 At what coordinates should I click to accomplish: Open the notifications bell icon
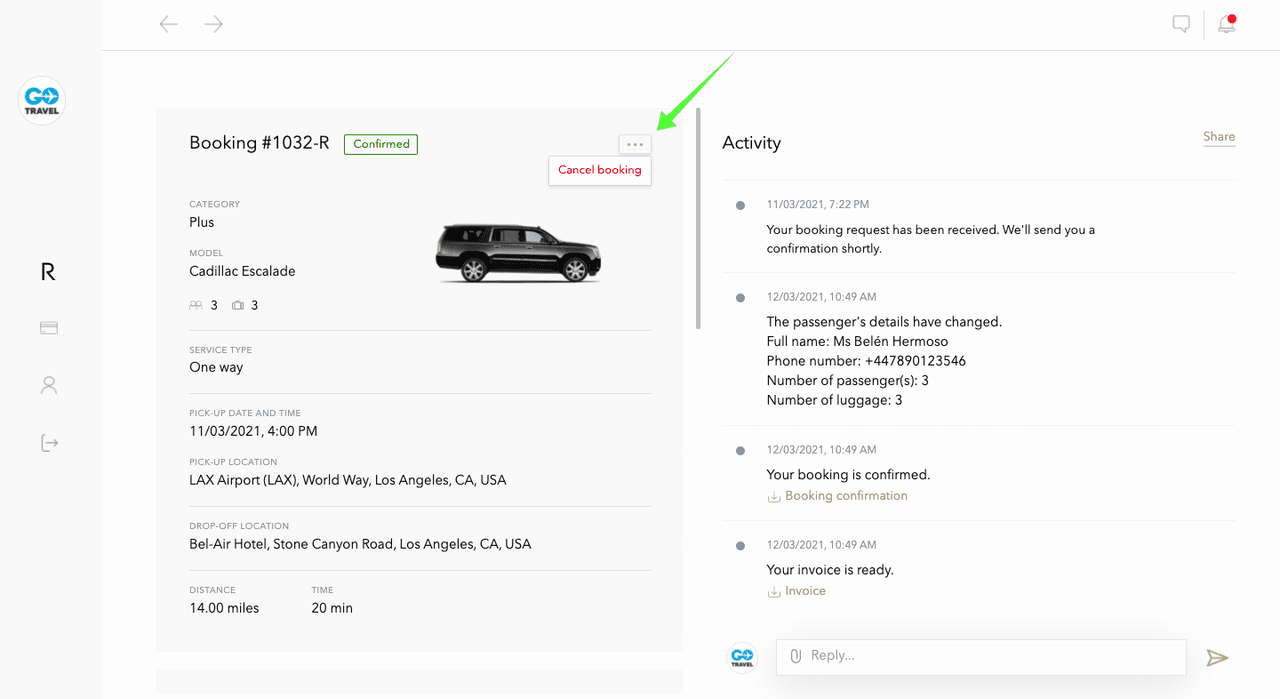pyautogui.click(x=1226, y=24)
